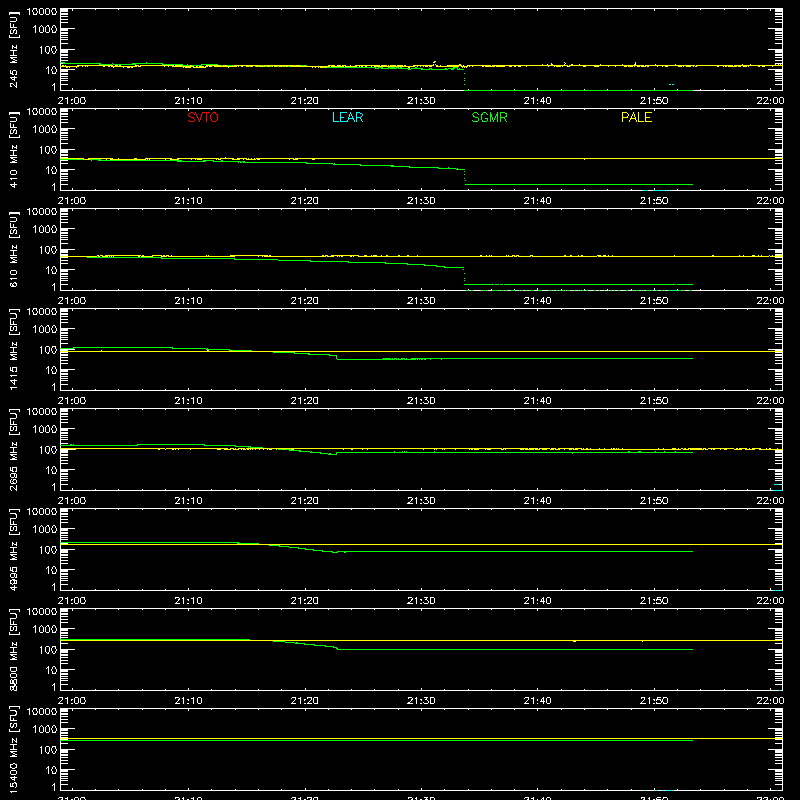Select the '8800 MHz [SFU]' axis title
This screenshot has width=800, height=800.
click(x=14, y=649)
